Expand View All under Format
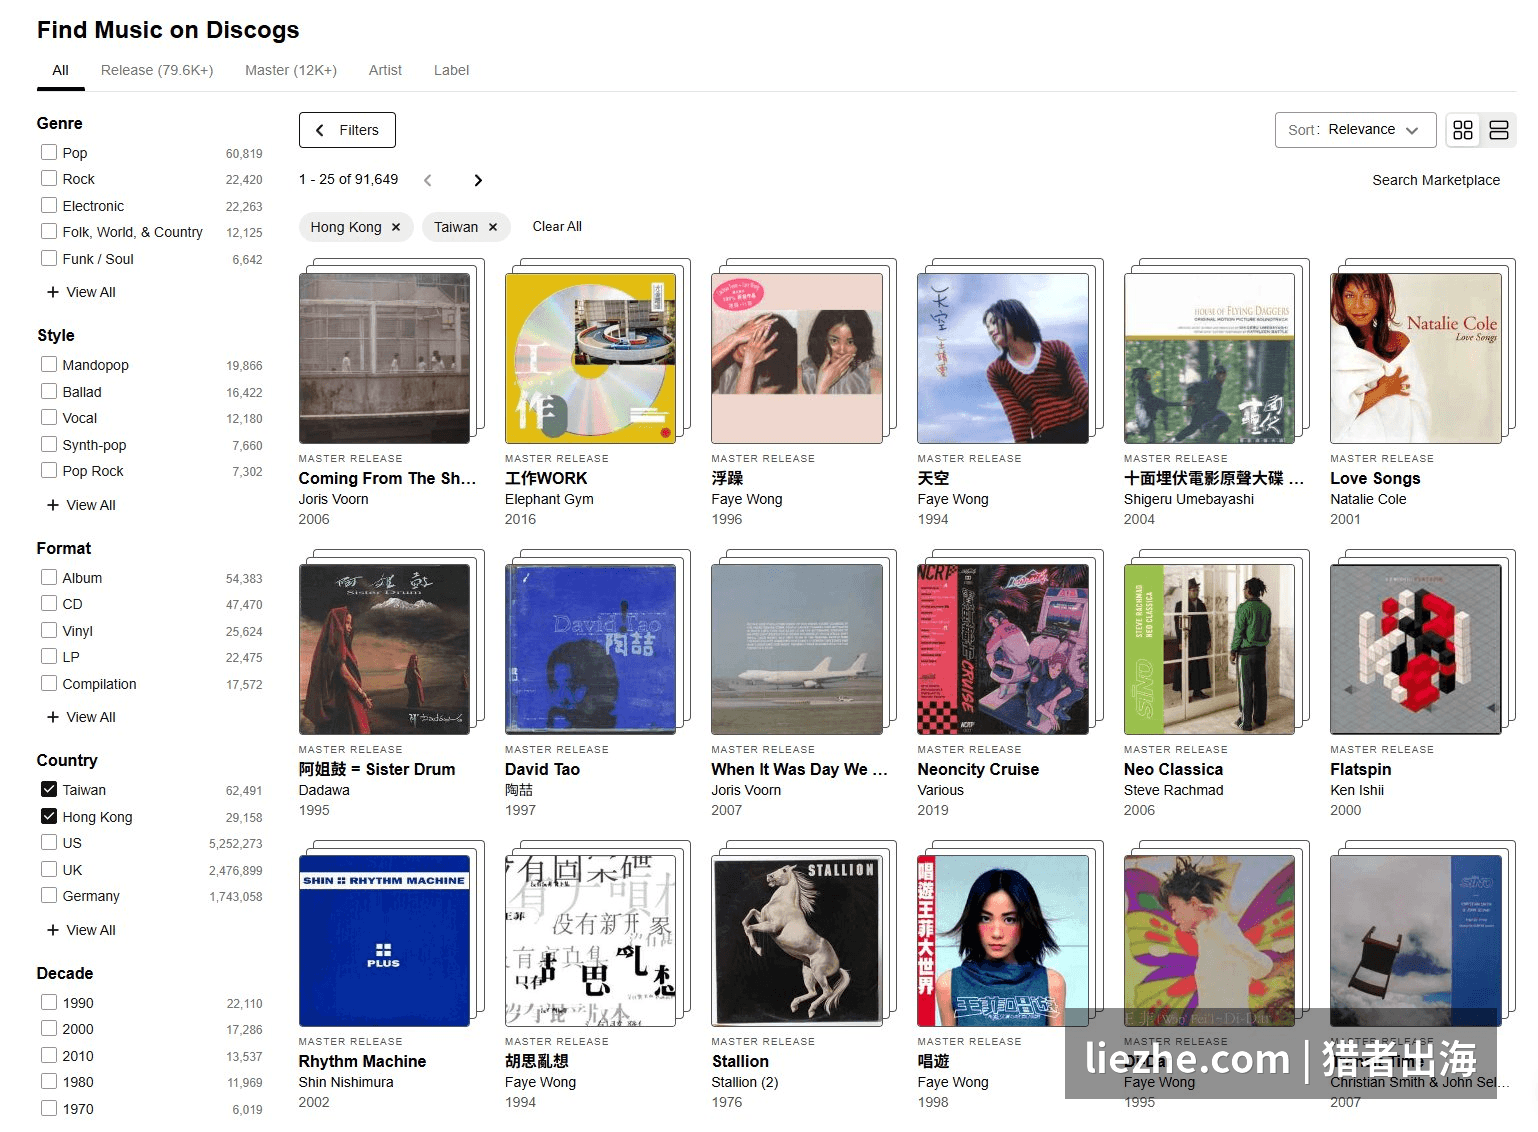Viewport: 1538px width, 1132px height. point(81,717)
